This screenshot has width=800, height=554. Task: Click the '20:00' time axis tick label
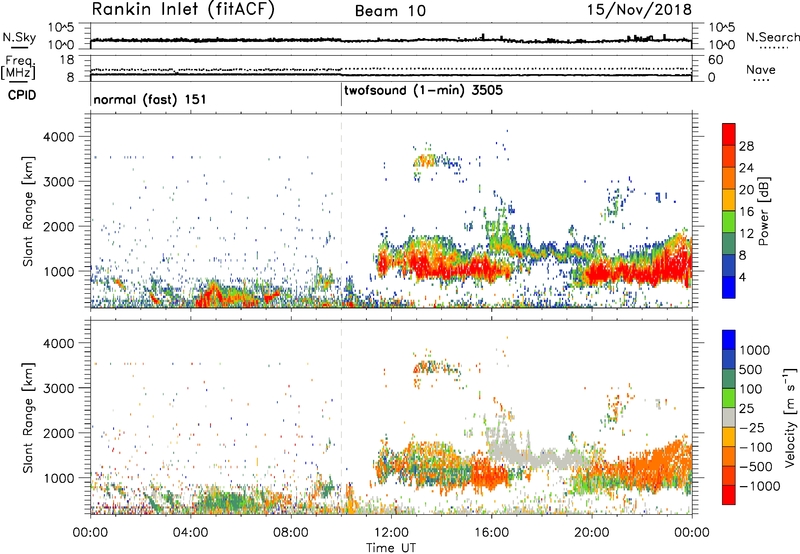(x=591, y=532)
